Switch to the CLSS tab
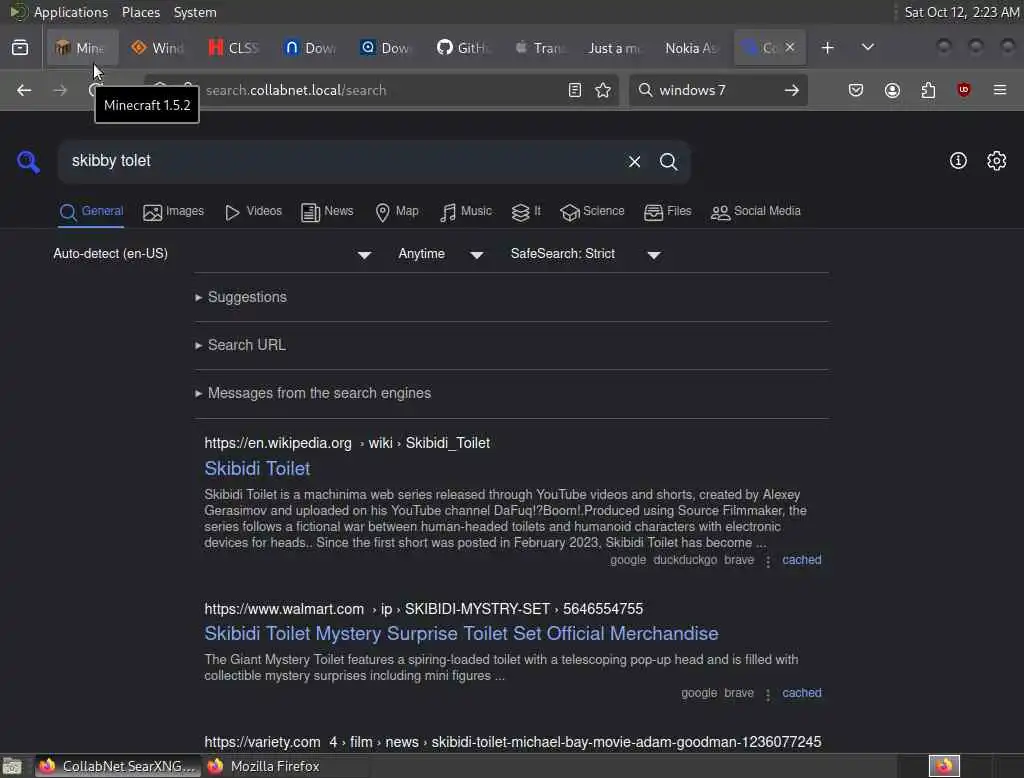This screenshot has width=1024, height=778. click(x=234, y=48)
